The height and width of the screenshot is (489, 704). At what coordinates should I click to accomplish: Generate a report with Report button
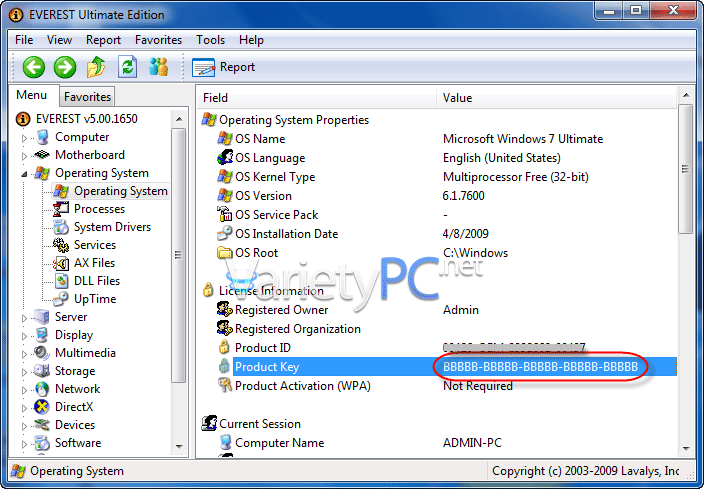(x=223, y=67)
